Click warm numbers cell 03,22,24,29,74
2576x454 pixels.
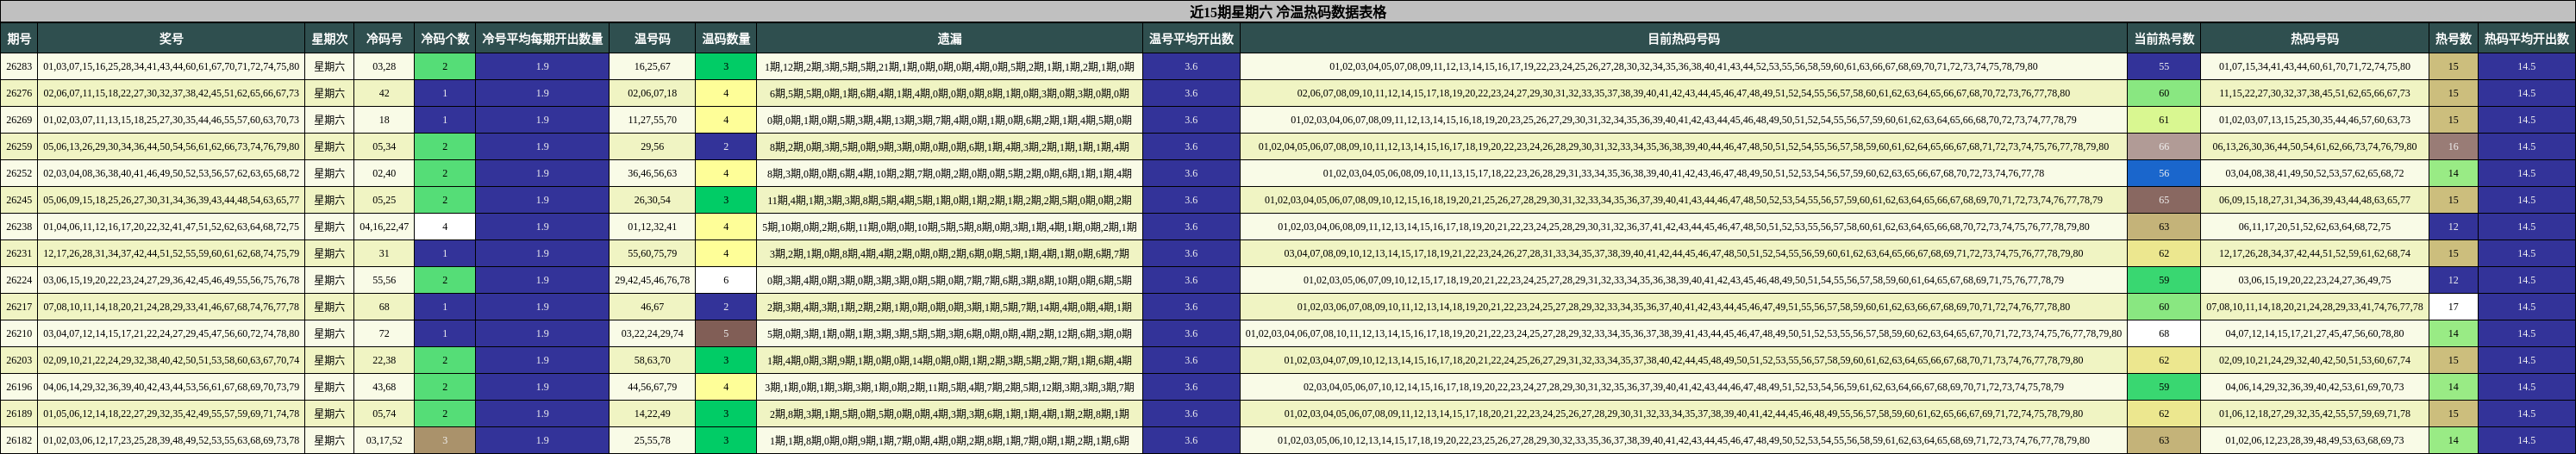click(652, 333)
